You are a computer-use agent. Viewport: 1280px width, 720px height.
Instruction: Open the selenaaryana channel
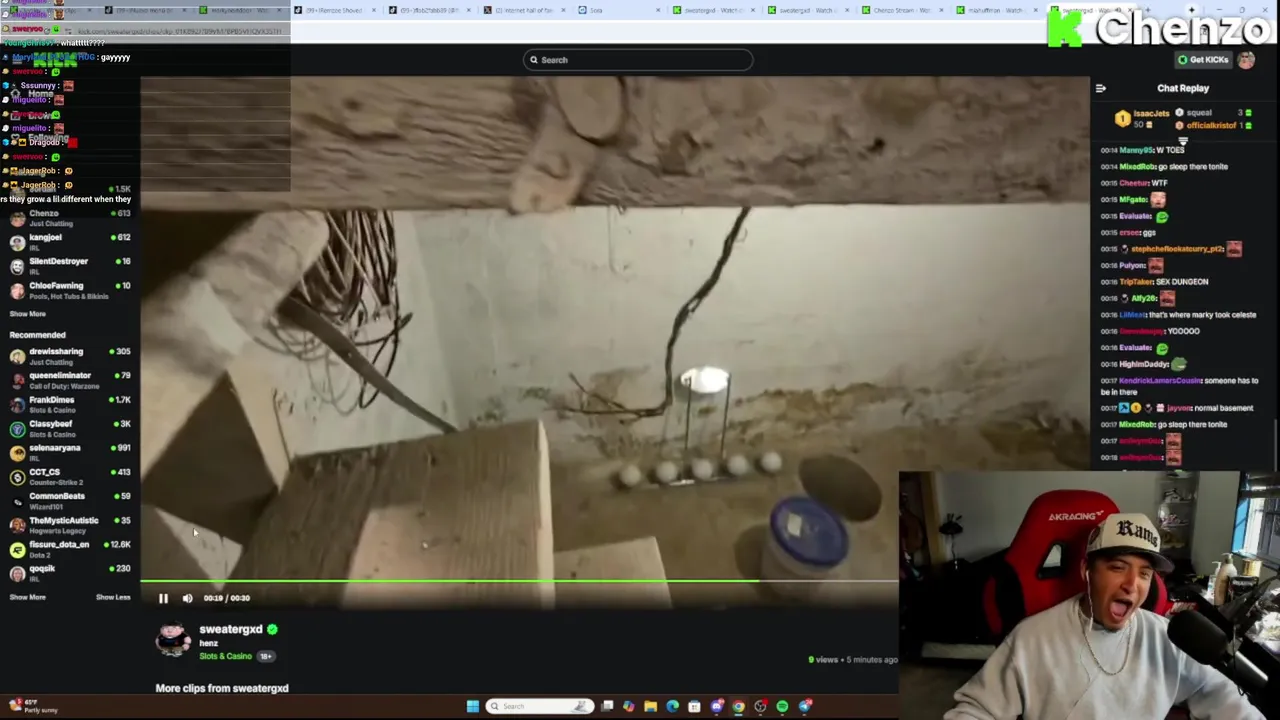(70, 452)
